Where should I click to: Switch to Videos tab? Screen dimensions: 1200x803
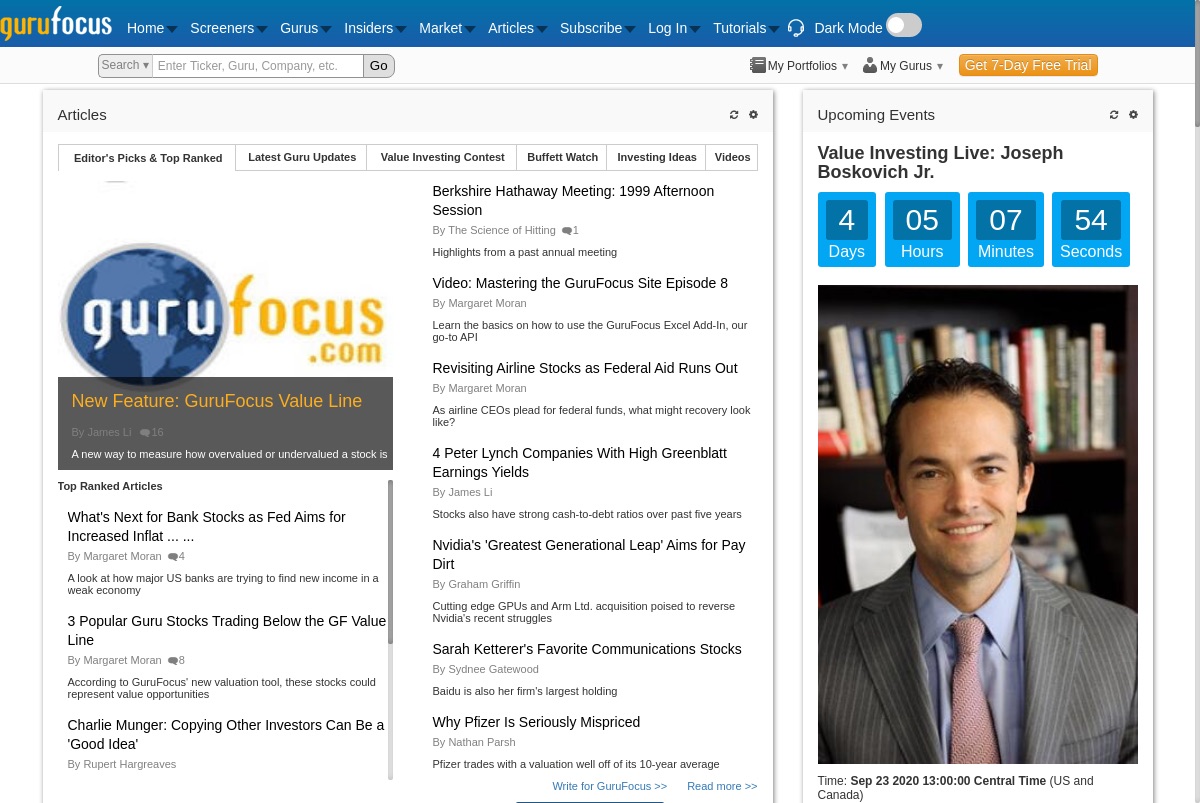(732, 157)
